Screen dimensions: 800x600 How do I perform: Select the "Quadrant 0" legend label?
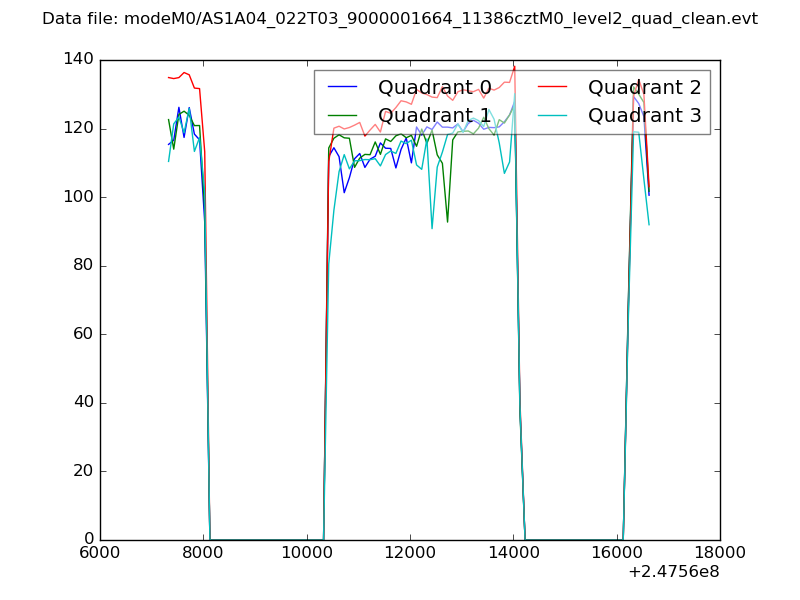[435, 87]
